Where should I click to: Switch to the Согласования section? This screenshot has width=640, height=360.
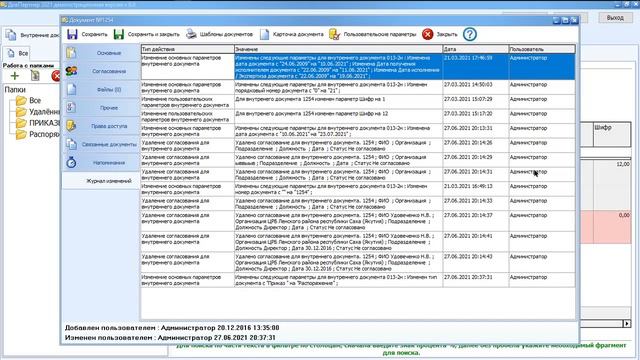click(x=101, y=71)
